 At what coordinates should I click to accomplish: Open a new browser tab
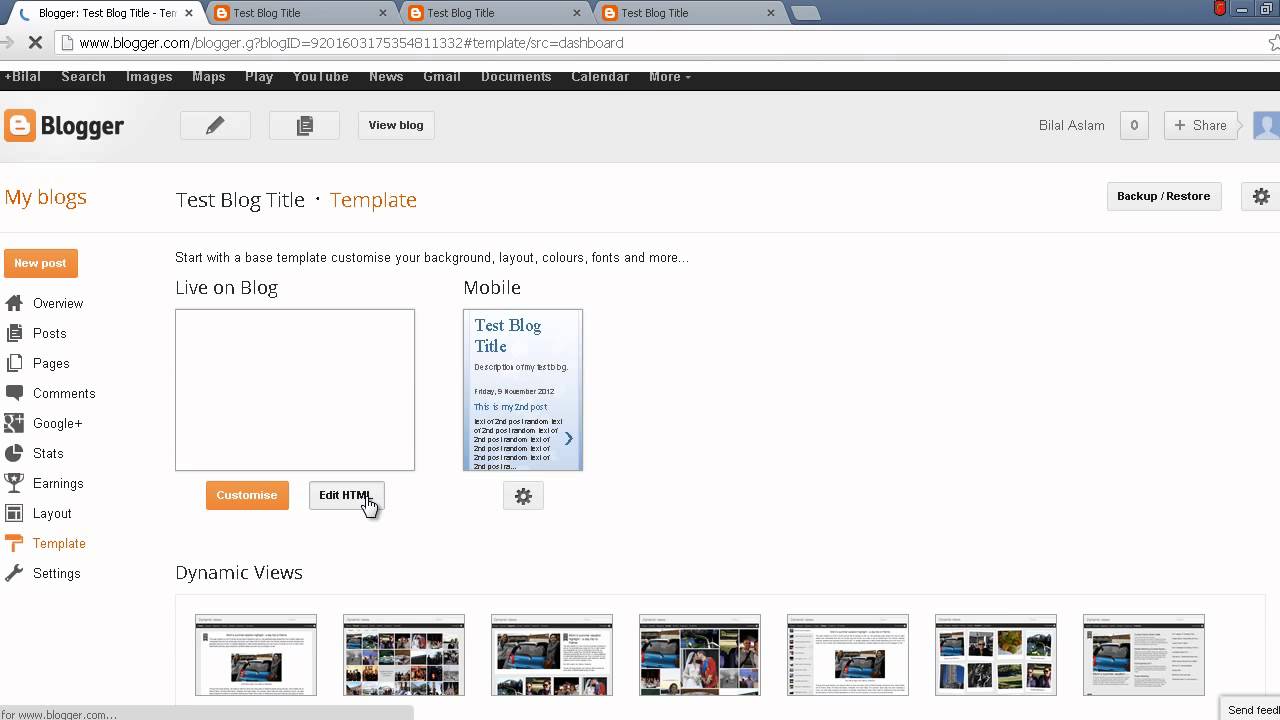[805, 13]
